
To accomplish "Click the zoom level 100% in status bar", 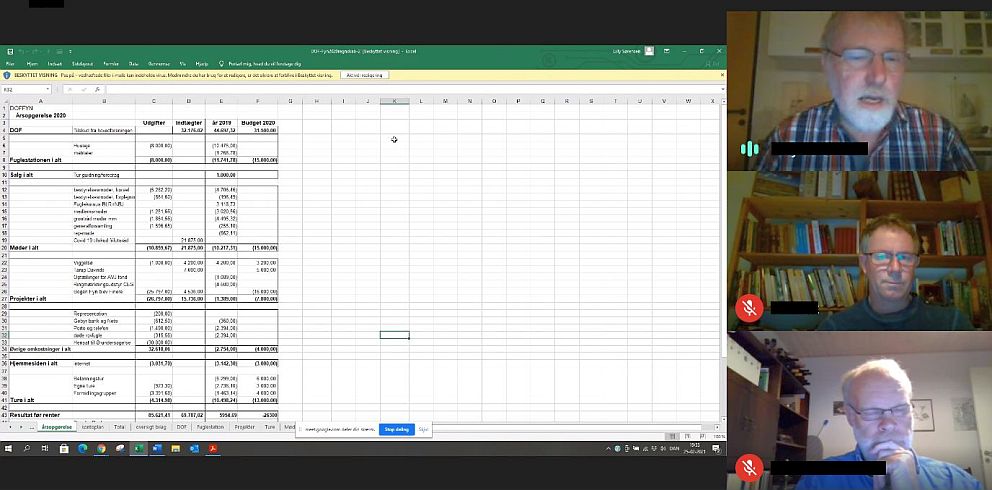I will click(719, 436).
